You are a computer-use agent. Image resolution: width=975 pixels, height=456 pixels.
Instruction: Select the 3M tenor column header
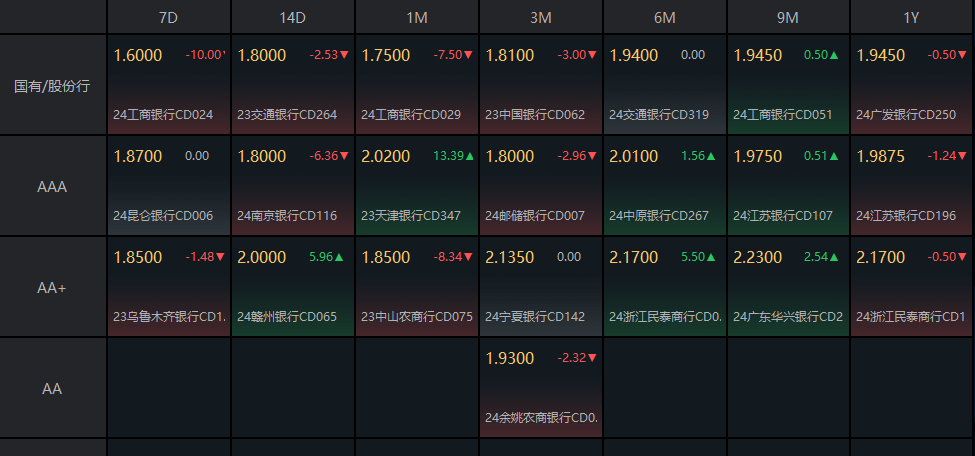click(x=541, y=17)
